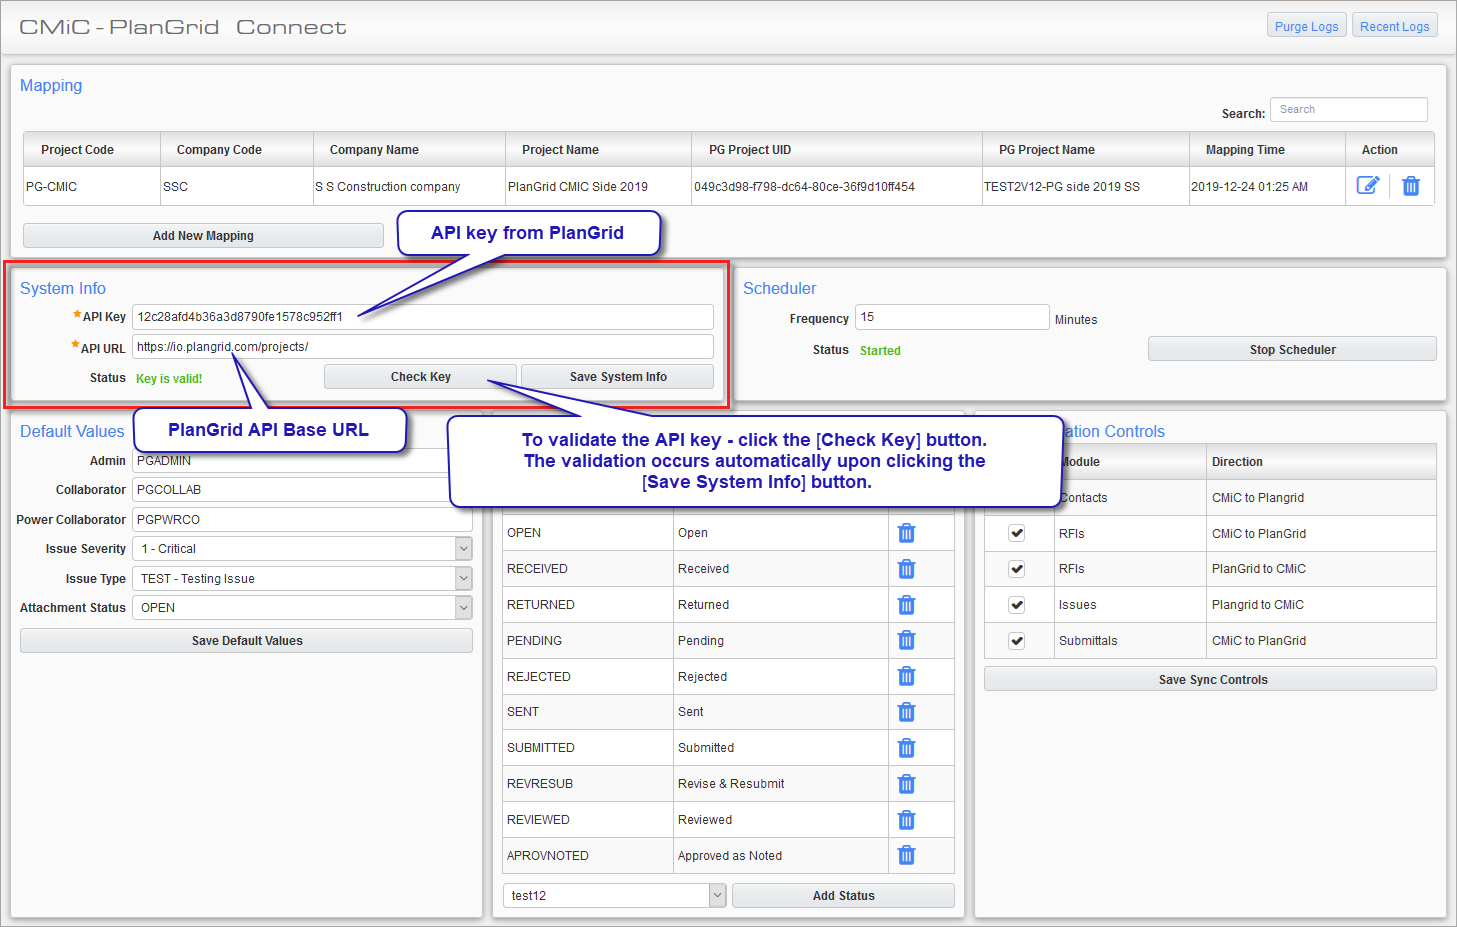Sort by PG Project Name column header

coord(1086,149)
